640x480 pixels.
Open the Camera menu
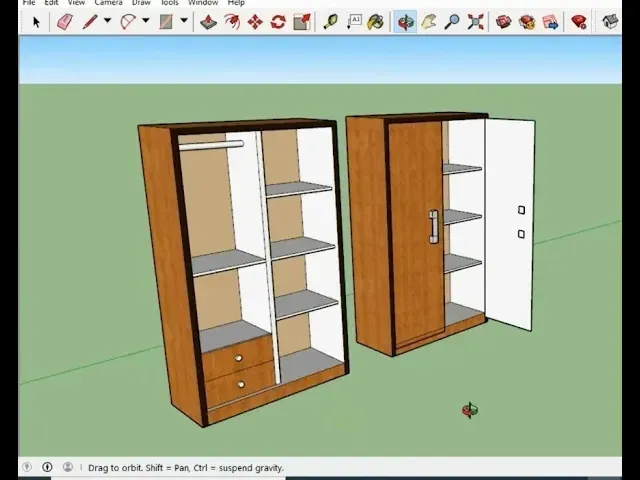coord(108,3)
